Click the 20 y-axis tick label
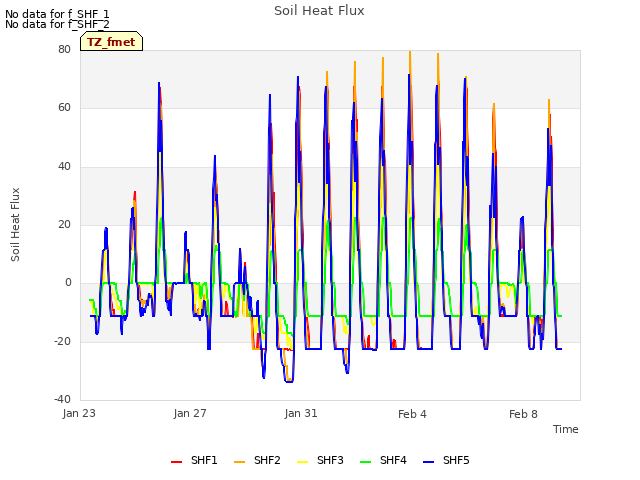This screenshot has width=640, height=480. [64, 224]
